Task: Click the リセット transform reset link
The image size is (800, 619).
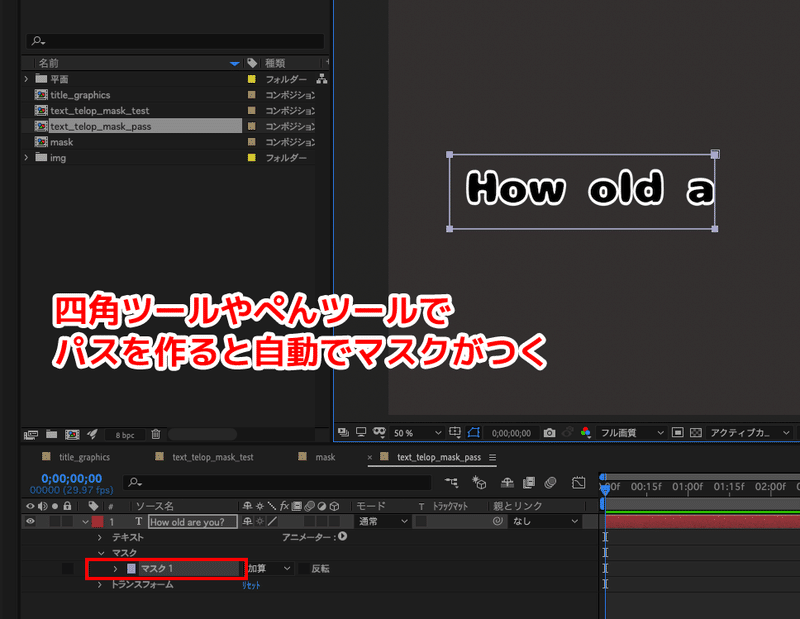Action: coord(251,585)
